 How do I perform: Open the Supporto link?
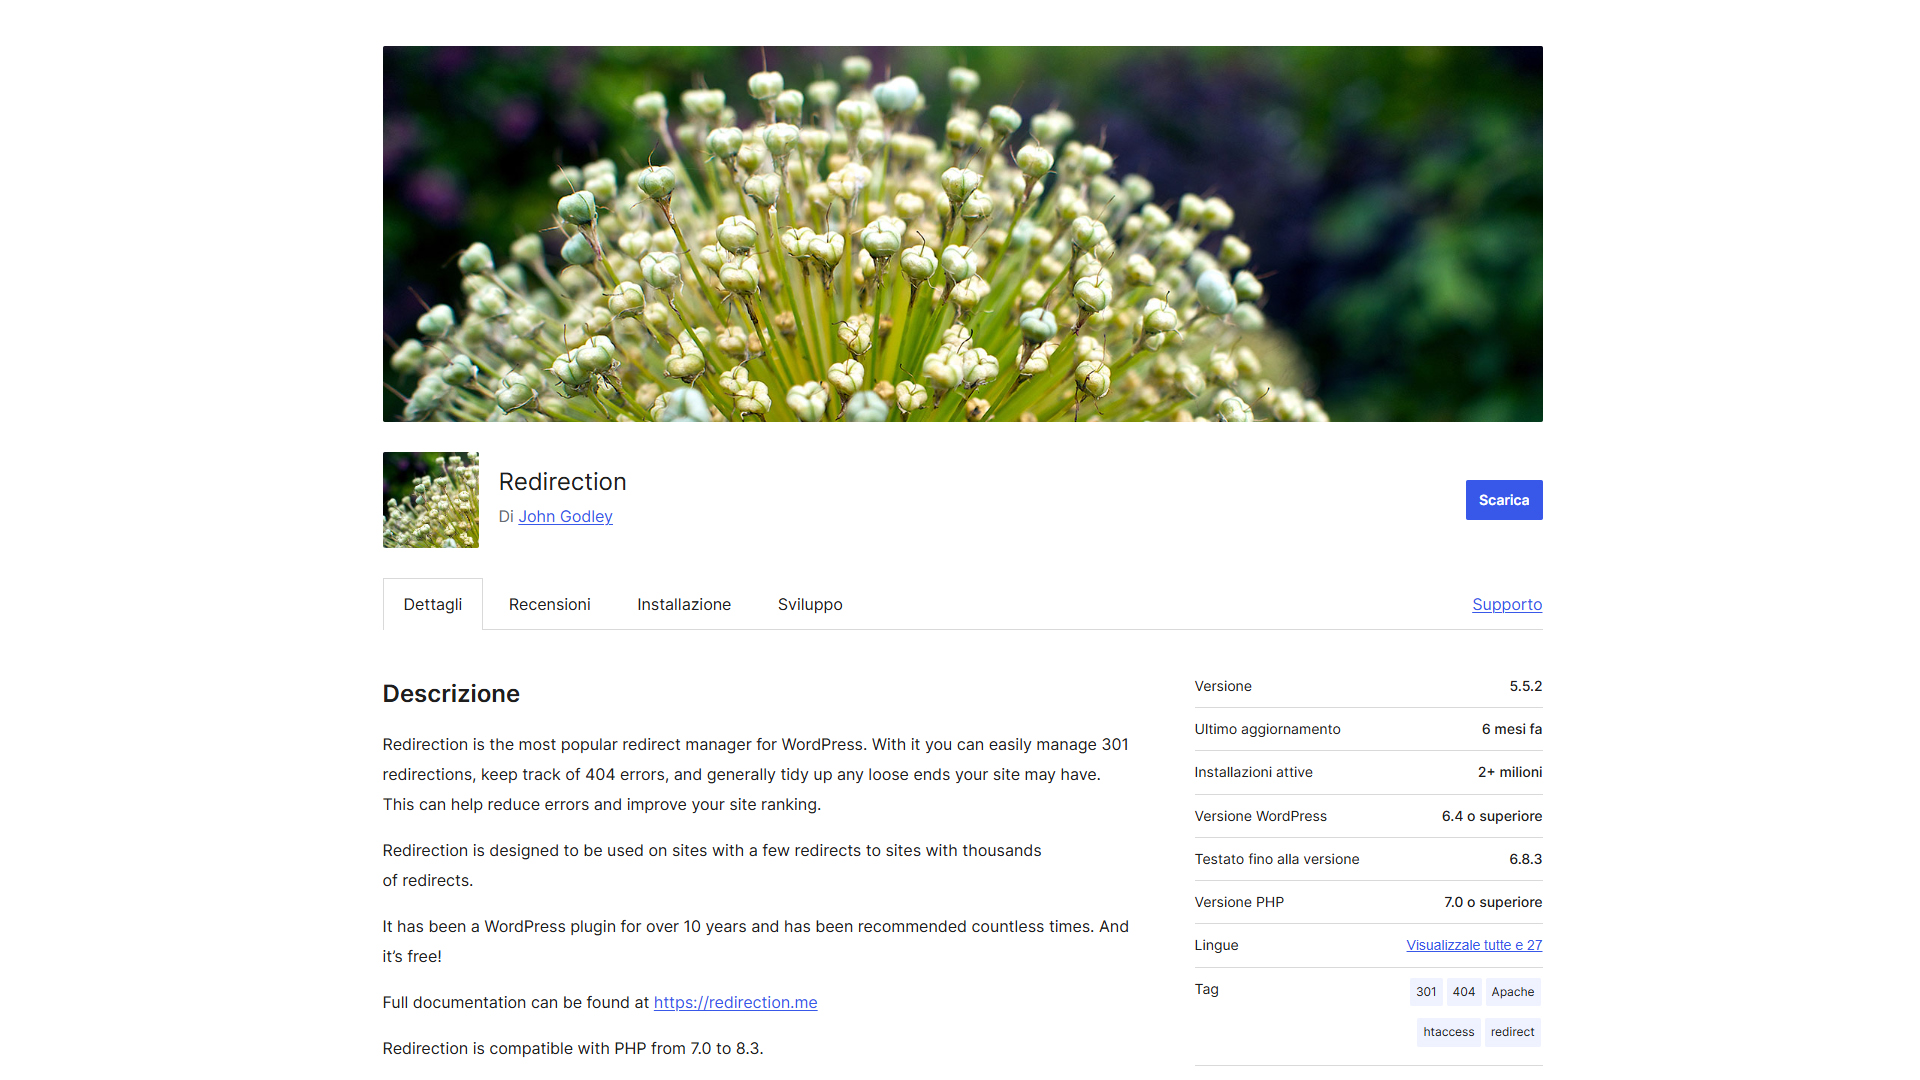[x=1507, y=604]
